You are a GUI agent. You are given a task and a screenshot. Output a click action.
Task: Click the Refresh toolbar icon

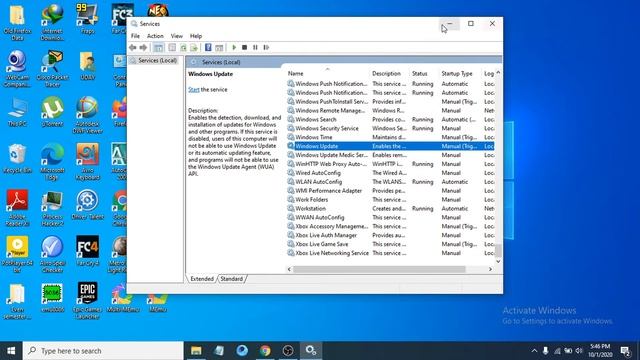click(183, 48)
